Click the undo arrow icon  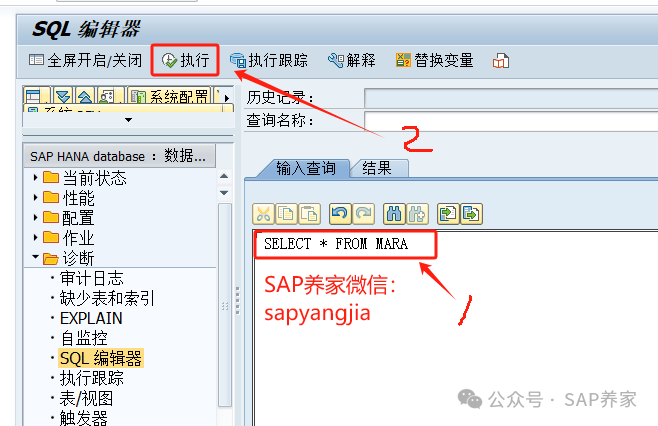340,214
